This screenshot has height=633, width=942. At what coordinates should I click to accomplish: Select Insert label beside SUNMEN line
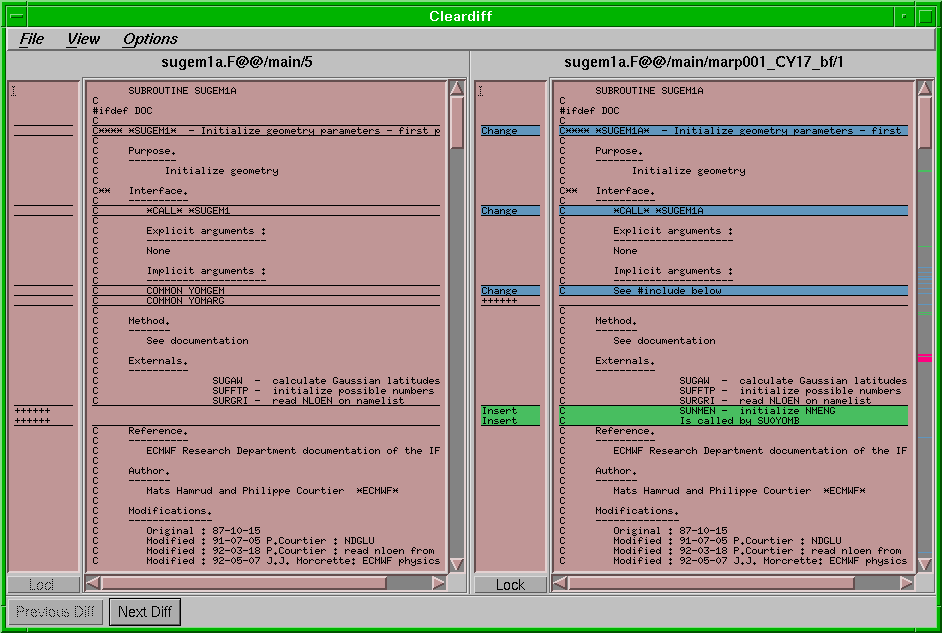tap(511, 411)
